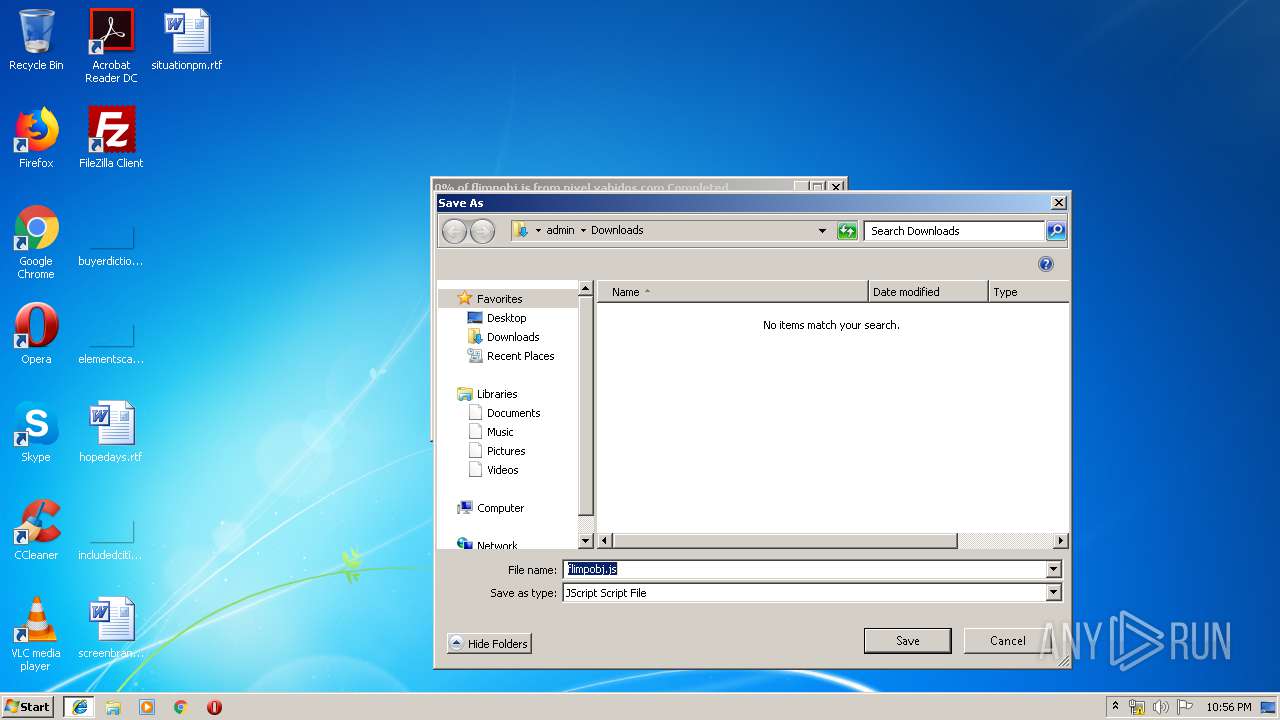The image size is (1280, 720).
Task: Sort by Type column header
Action: tap(1028, 292)
